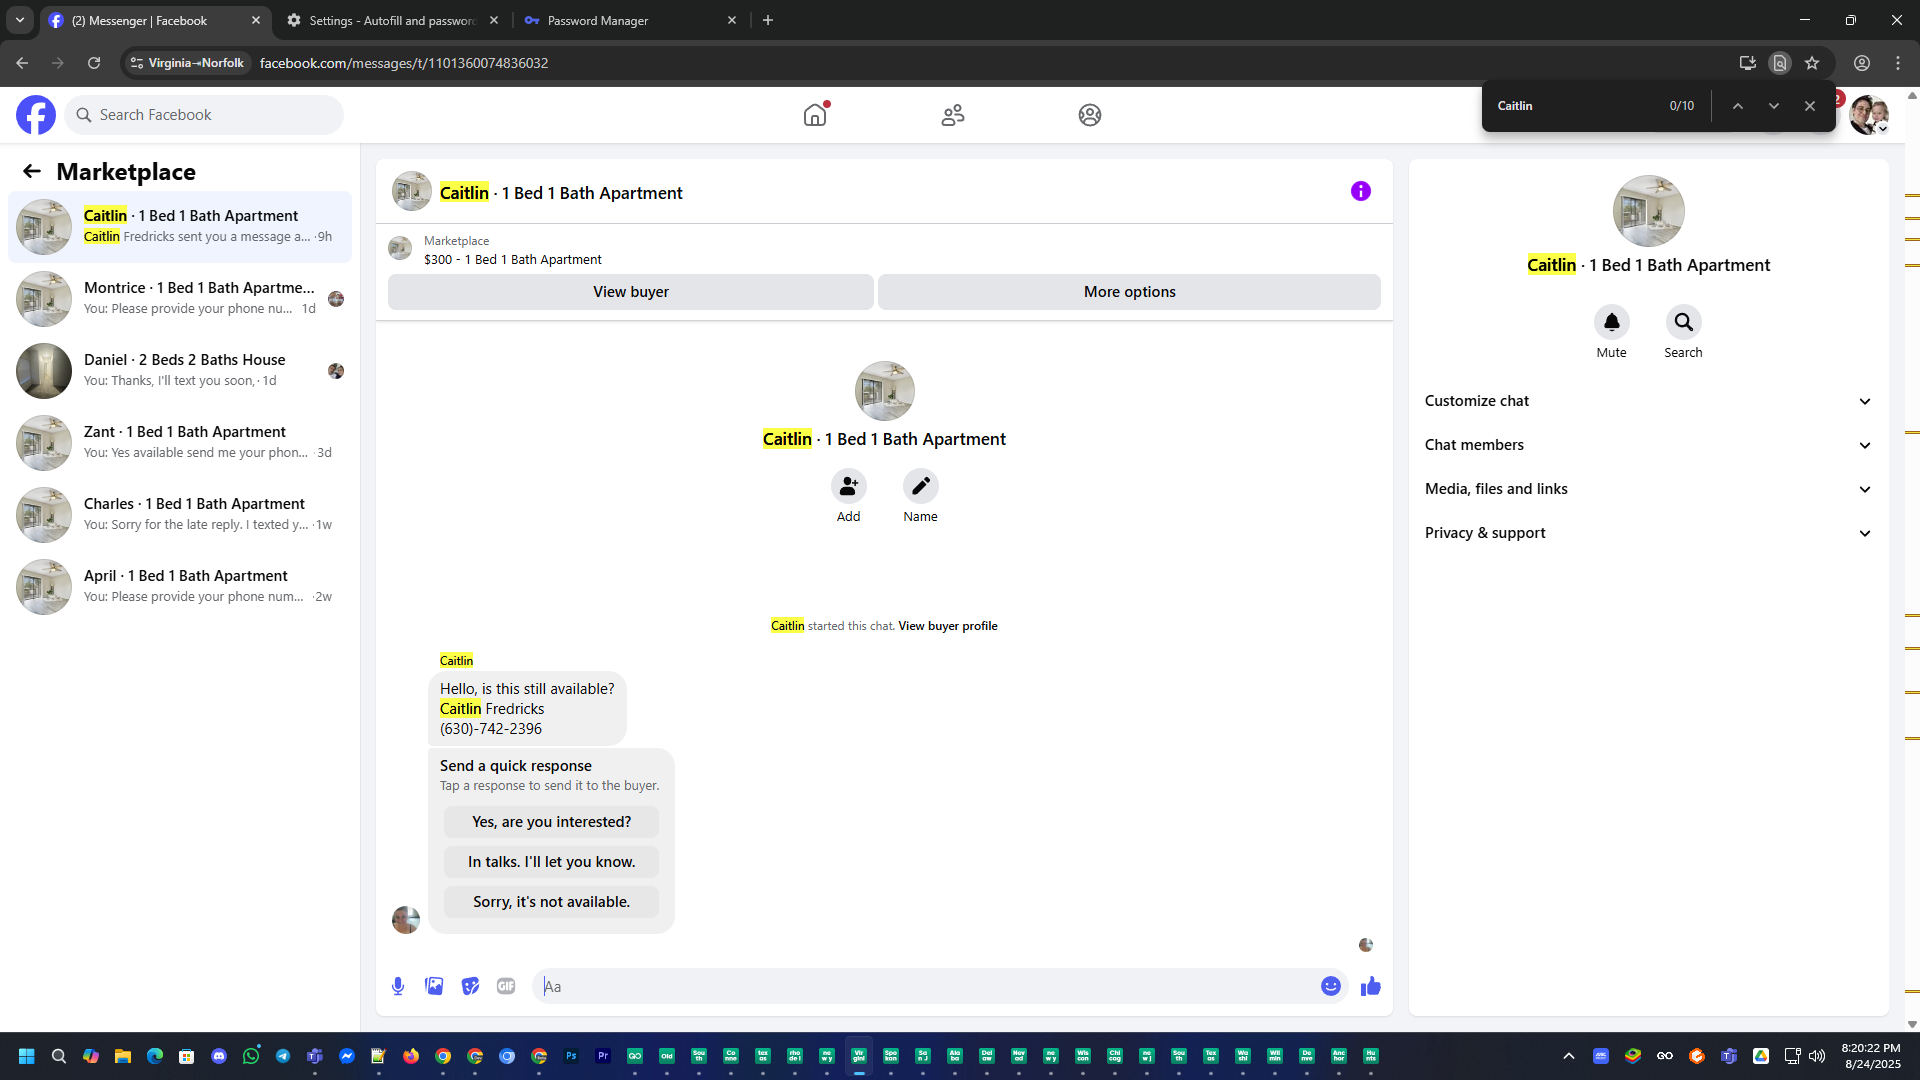Image resolution: width=1920 pixels, height=1080 pixels.
Task: Open the View buyer profile link
Action: [x=947, y=626]
